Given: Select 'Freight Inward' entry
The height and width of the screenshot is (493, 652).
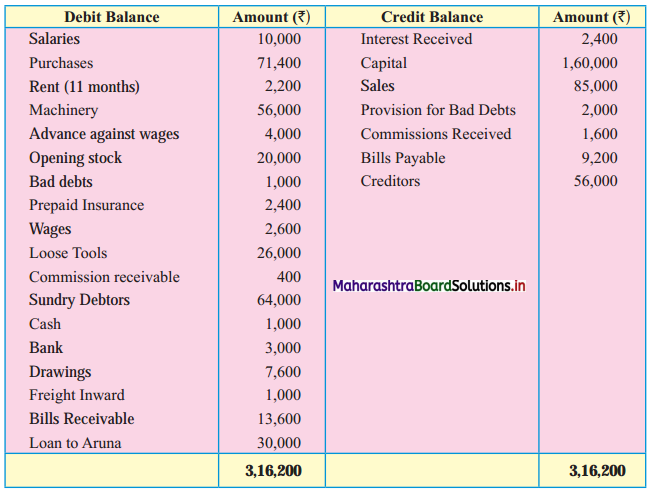Looking at the screenshot, I should click(77, 395).
